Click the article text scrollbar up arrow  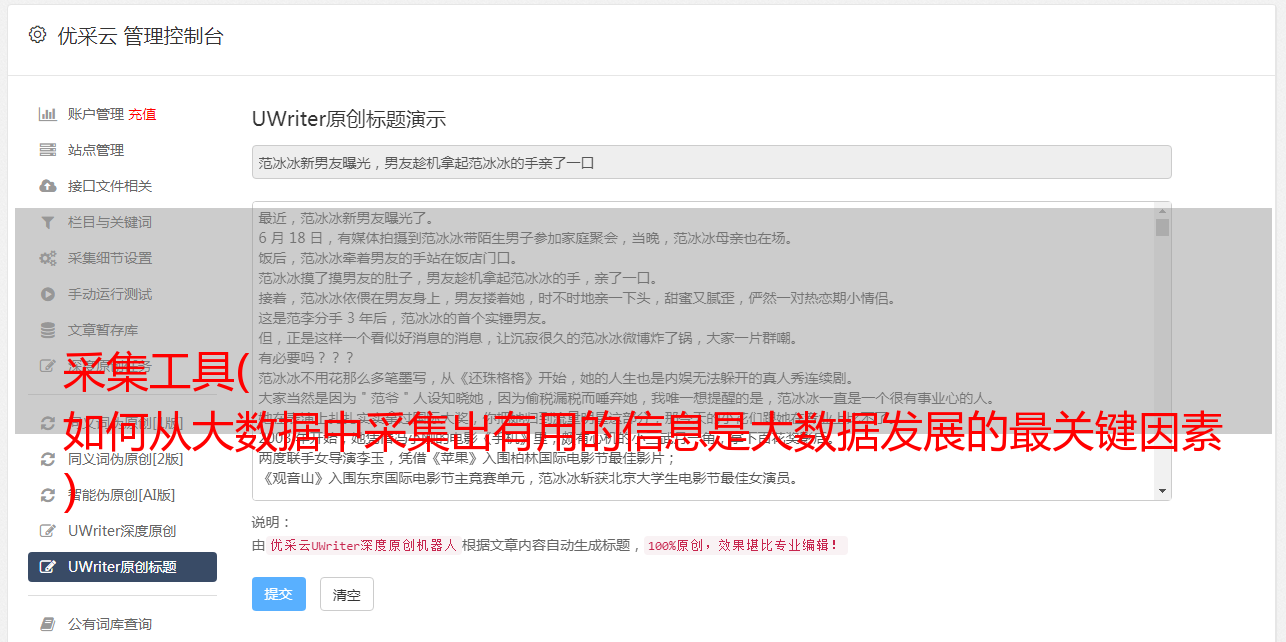[1162, 210]
